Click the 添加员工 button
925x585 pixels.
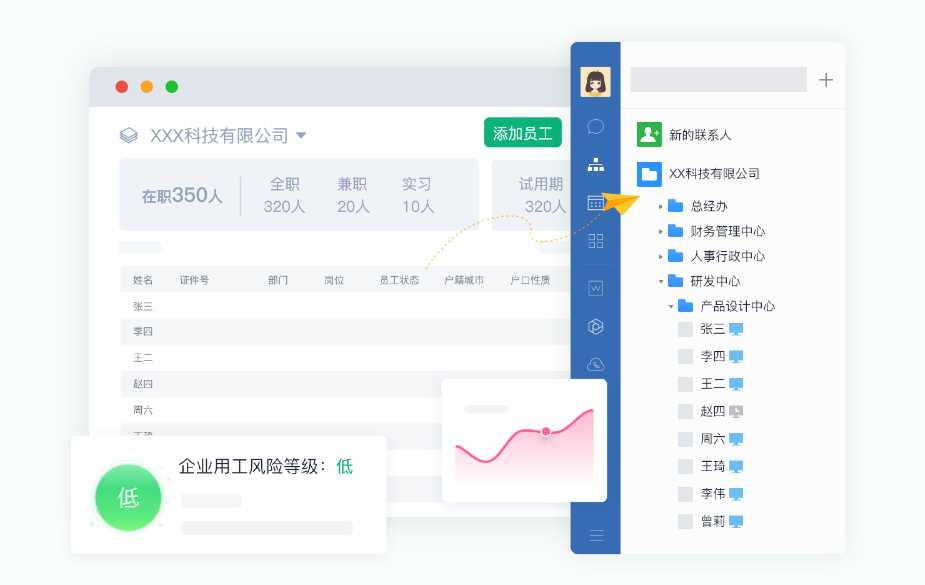[x=522, y=134]
